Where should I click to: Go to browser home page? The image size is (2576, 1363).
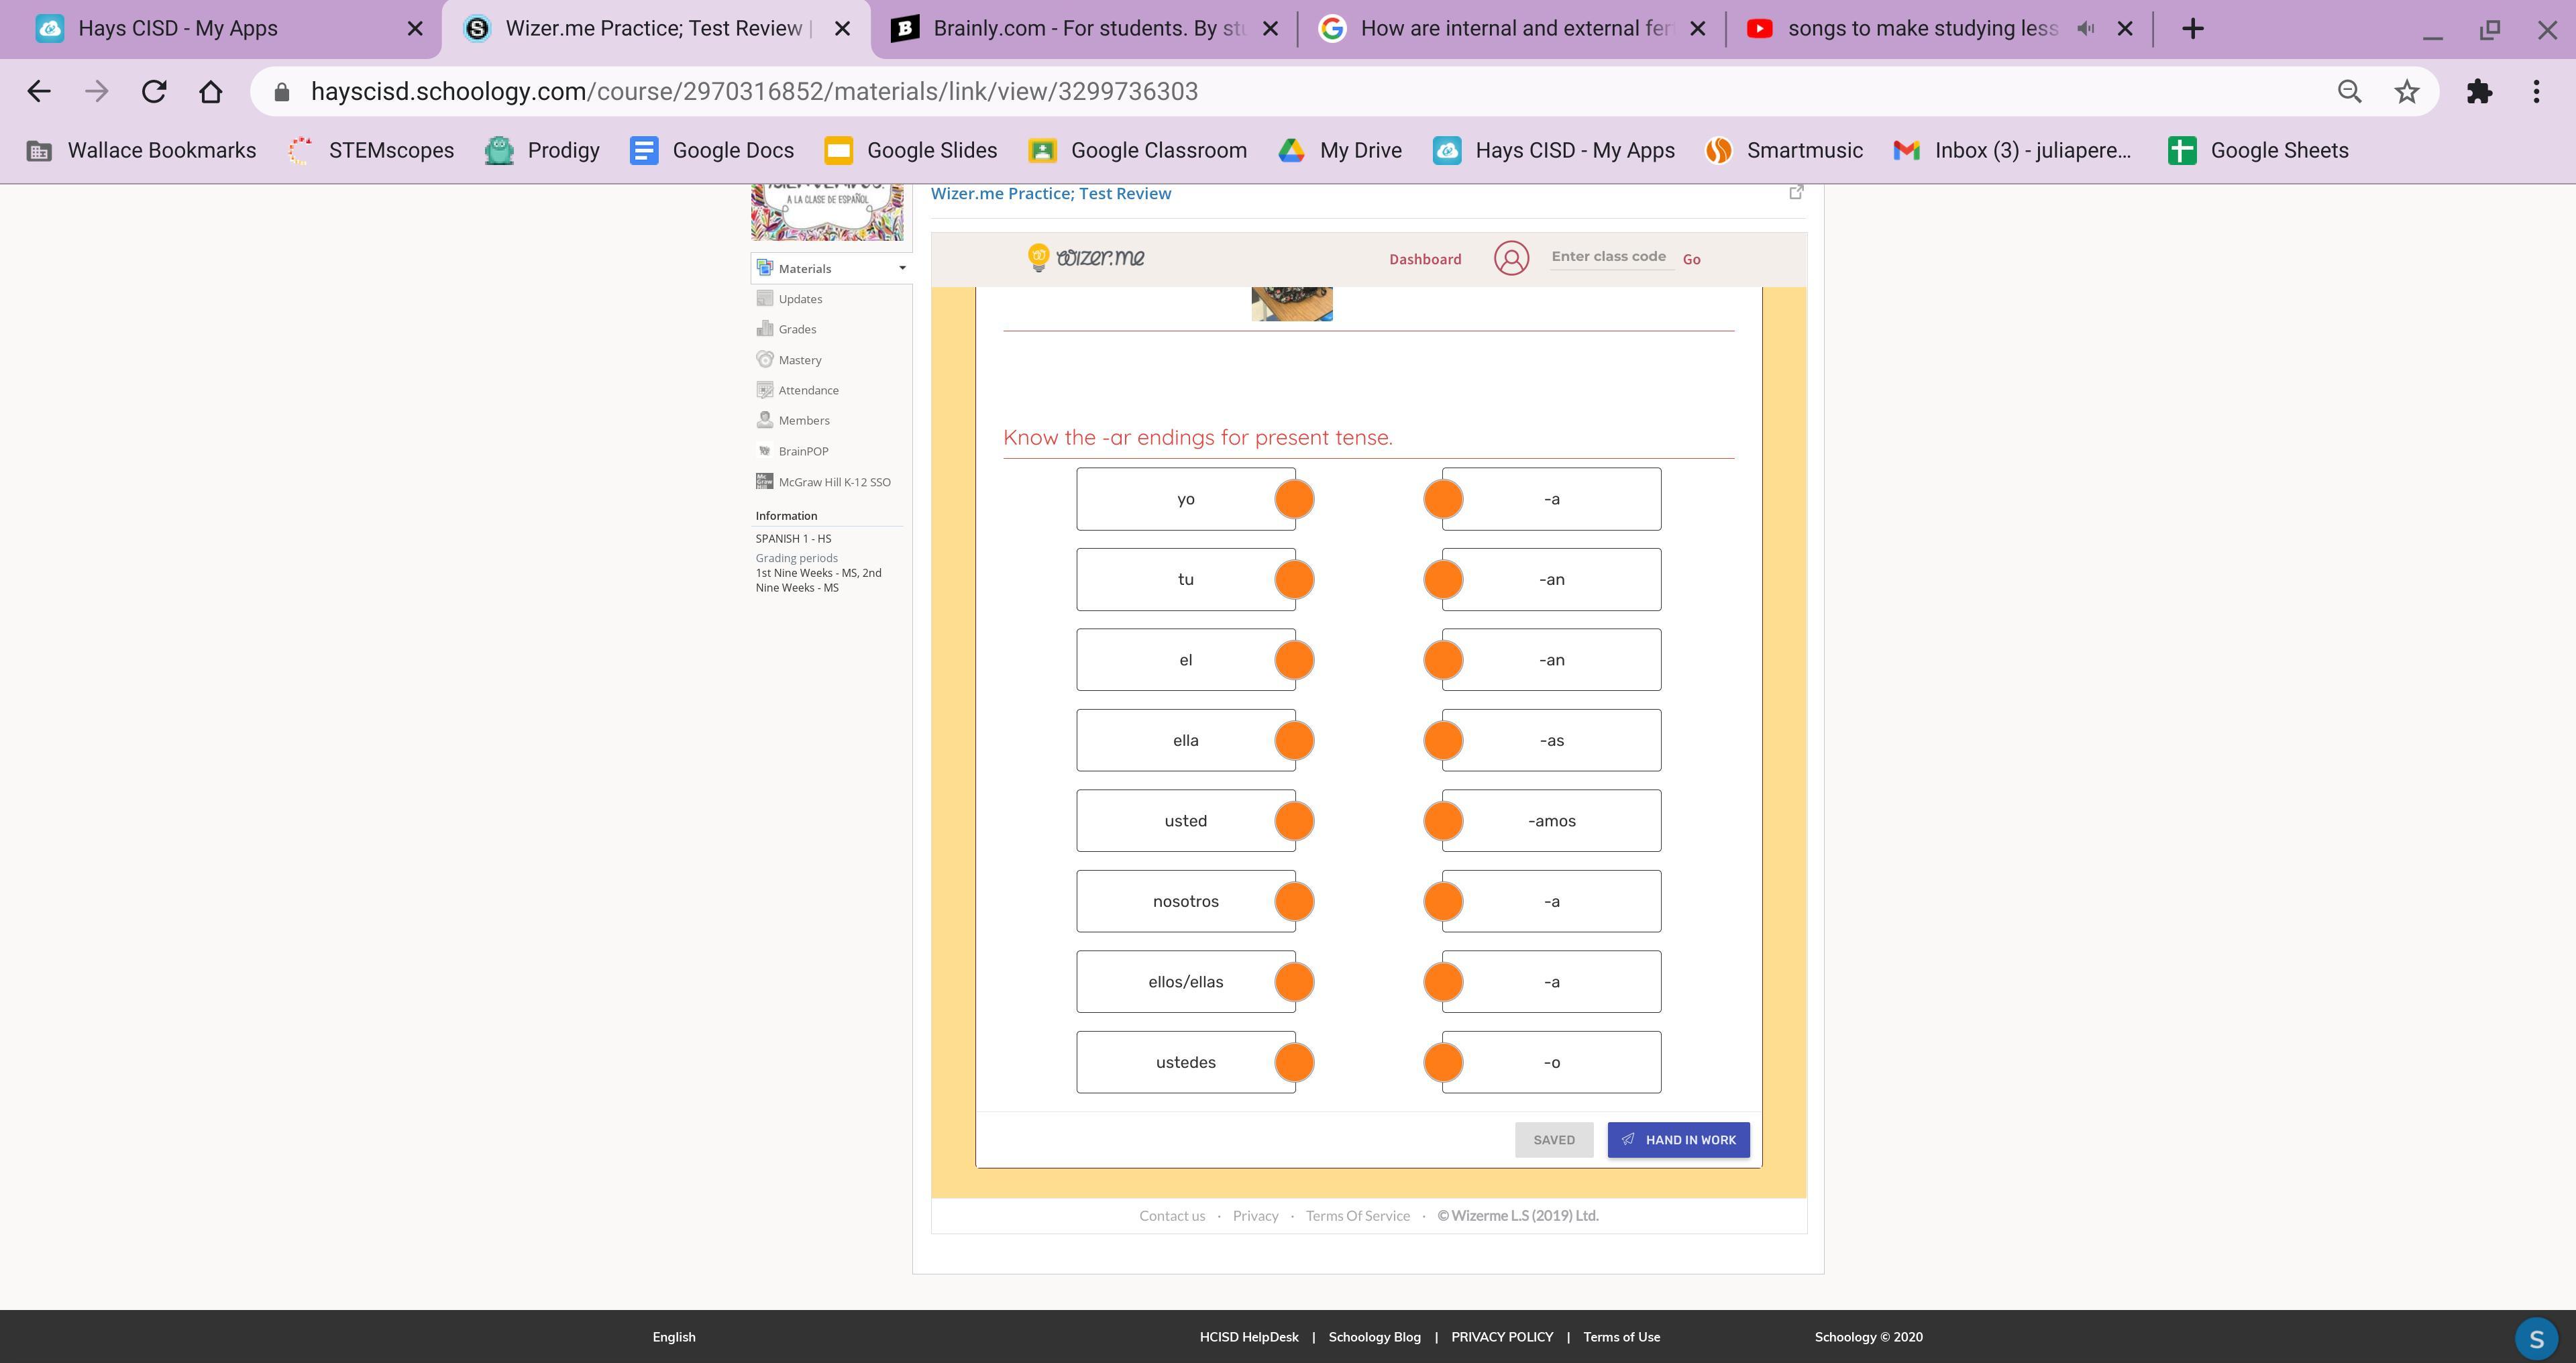(210, 92)
